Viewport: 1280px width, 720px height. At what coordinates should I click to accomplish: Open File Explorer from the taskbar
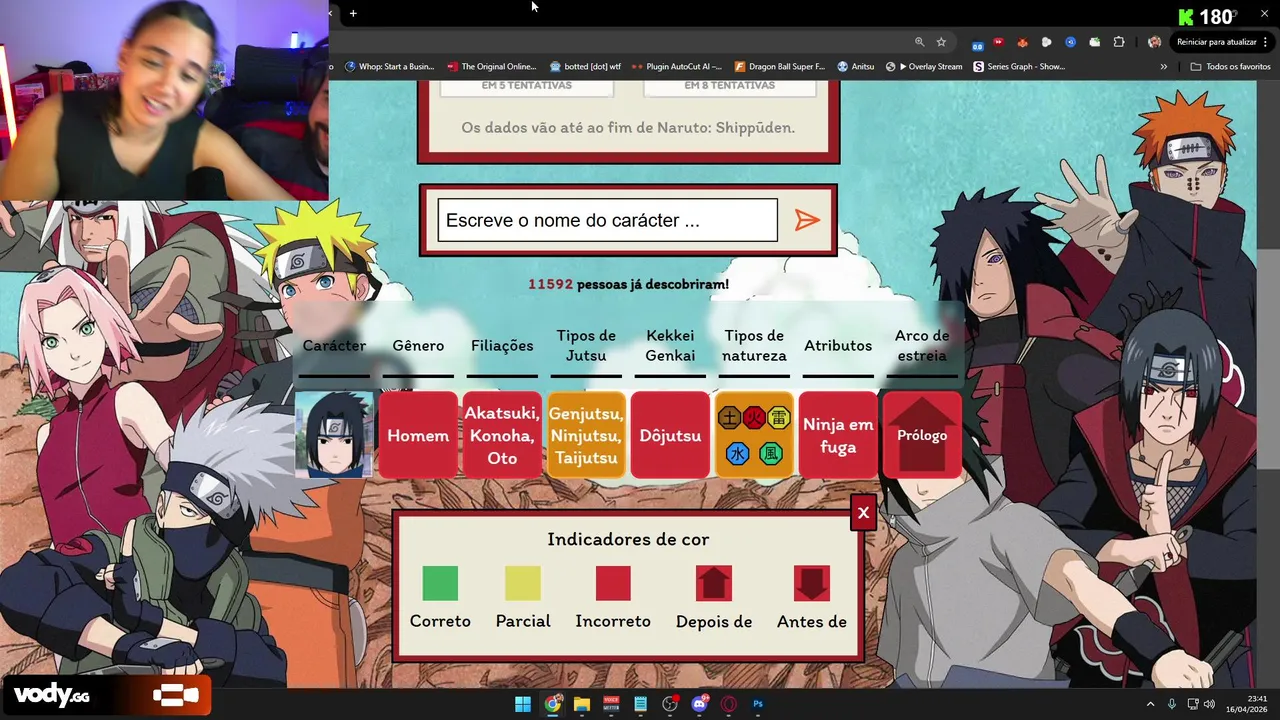[582, 704]
